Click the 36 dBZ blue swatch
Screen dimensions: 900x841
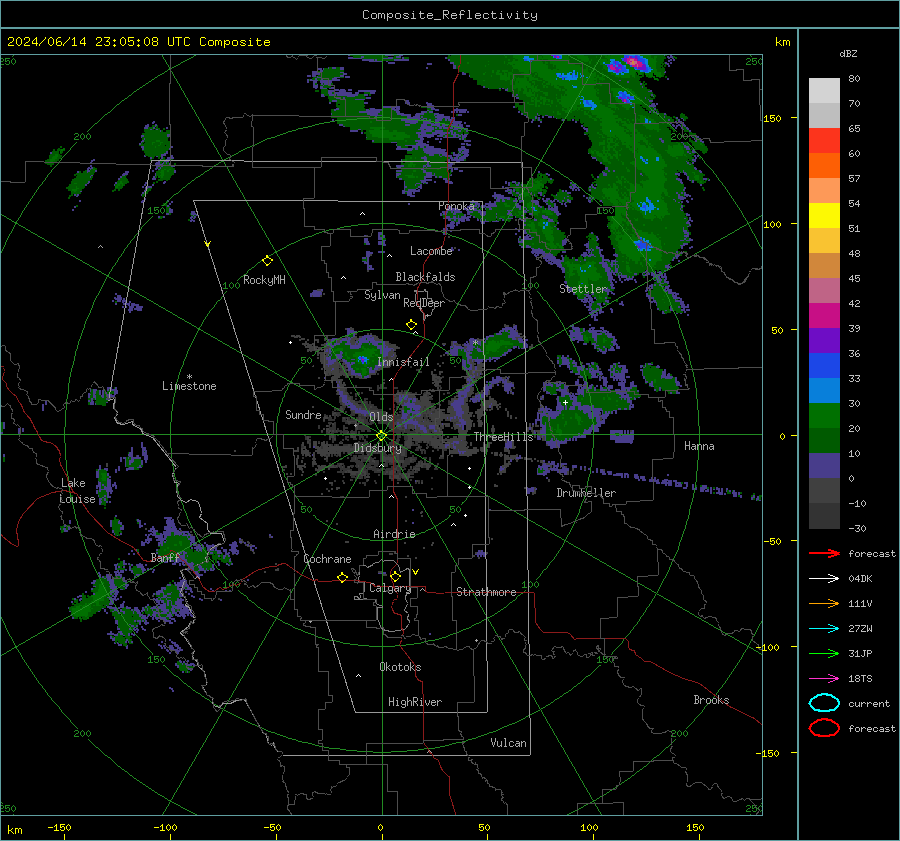824,366
